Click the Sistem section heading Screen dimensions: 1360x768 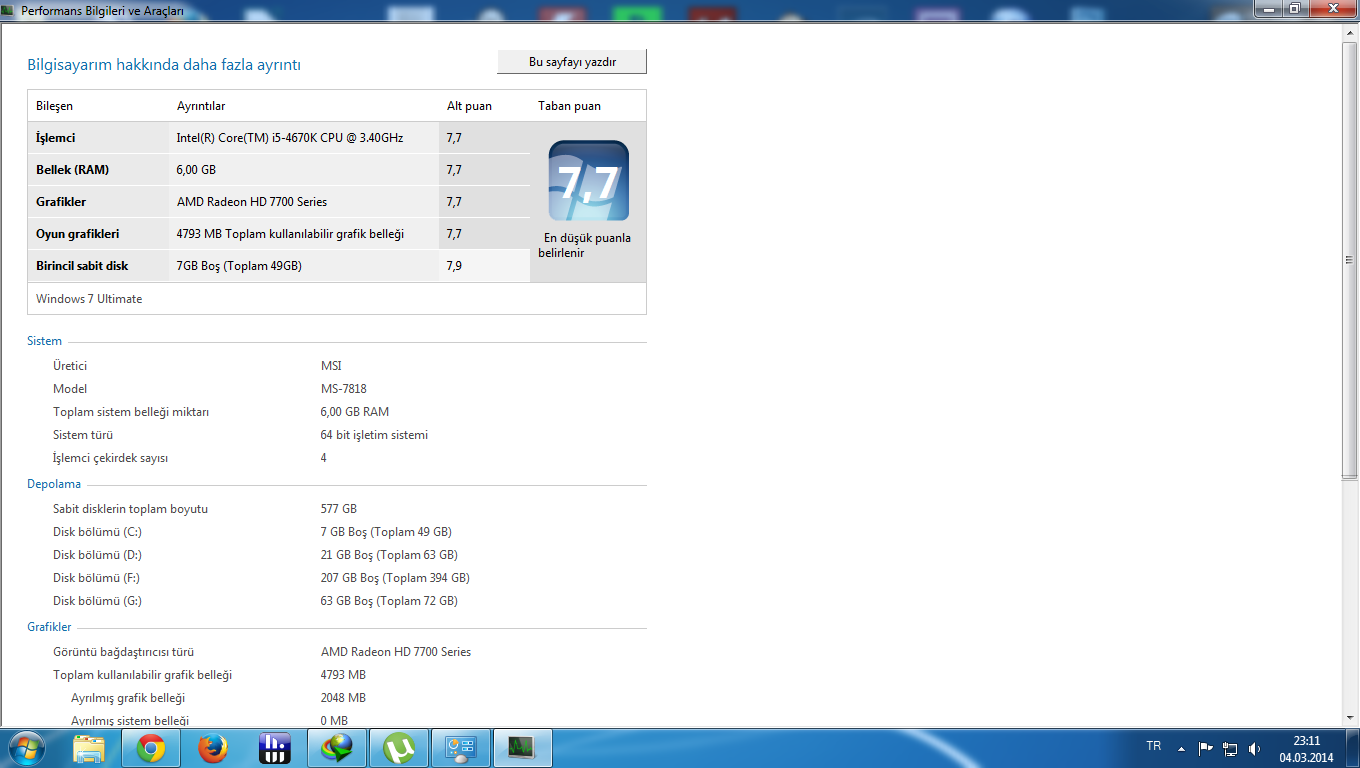click(x=44, y=341)
